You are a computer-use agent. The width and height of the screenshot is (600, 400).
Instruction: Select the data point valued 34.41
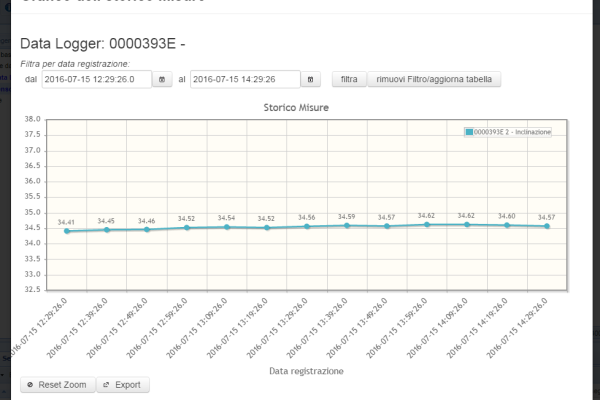click(x=67, y=231)
